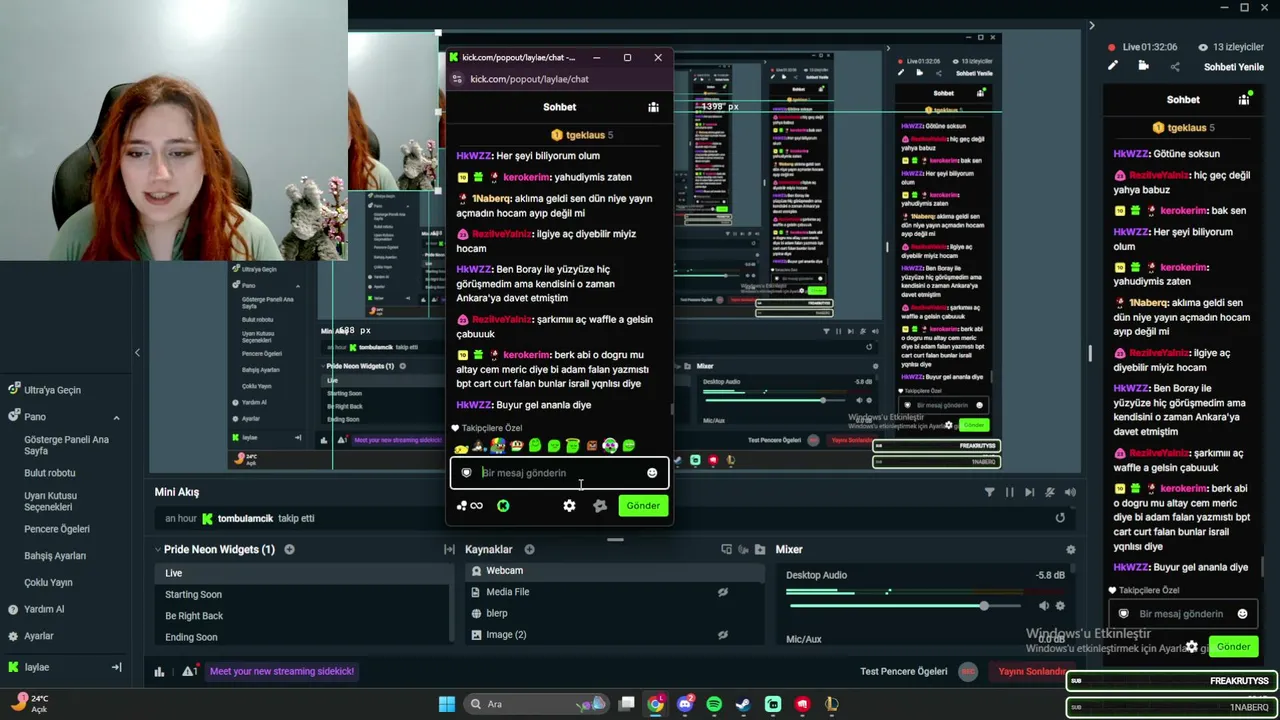Mute the Desktop Audio channel
This screenshot has height=720, width=1280.
1044,606
